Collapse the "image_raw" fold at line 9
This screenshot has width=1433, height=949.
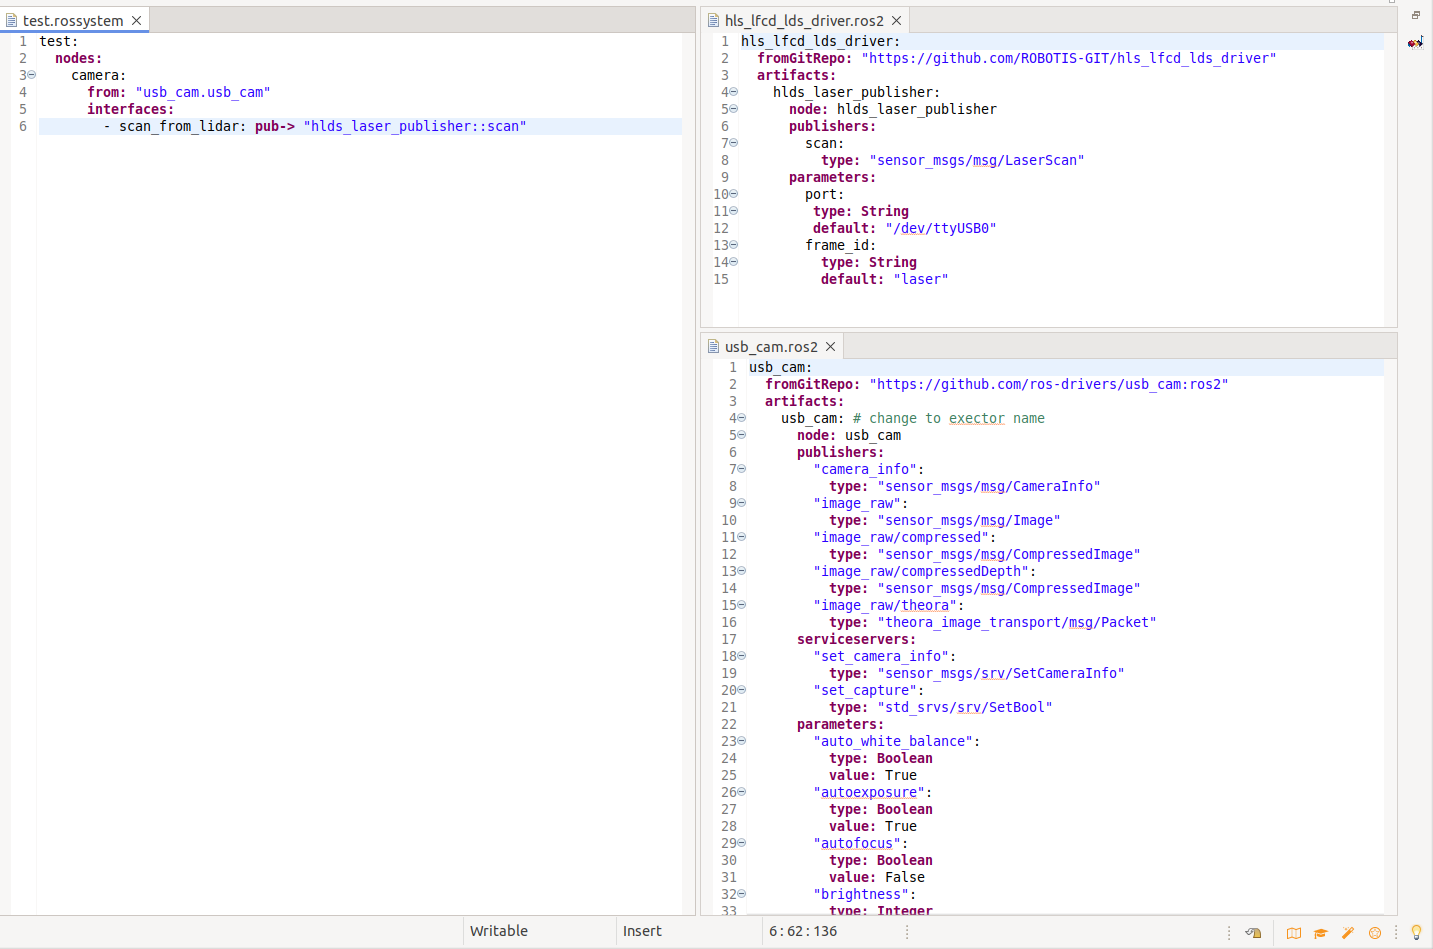742,503
